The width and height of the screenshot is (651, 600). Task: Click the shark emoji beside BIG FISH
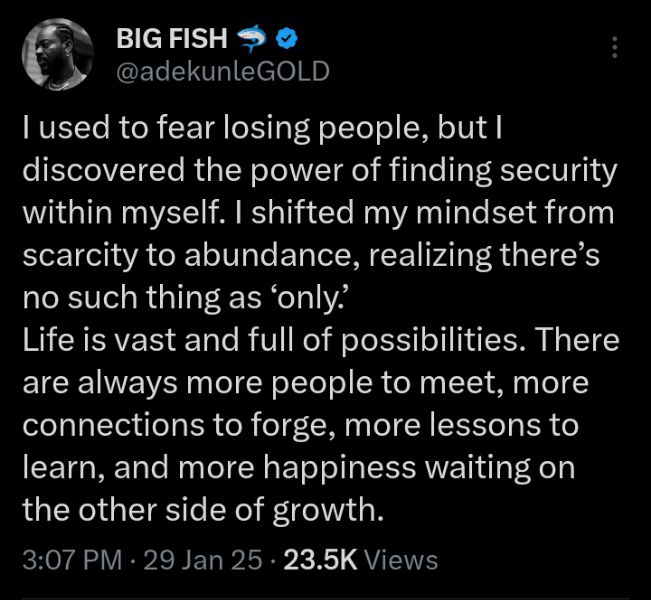[253, 40]
